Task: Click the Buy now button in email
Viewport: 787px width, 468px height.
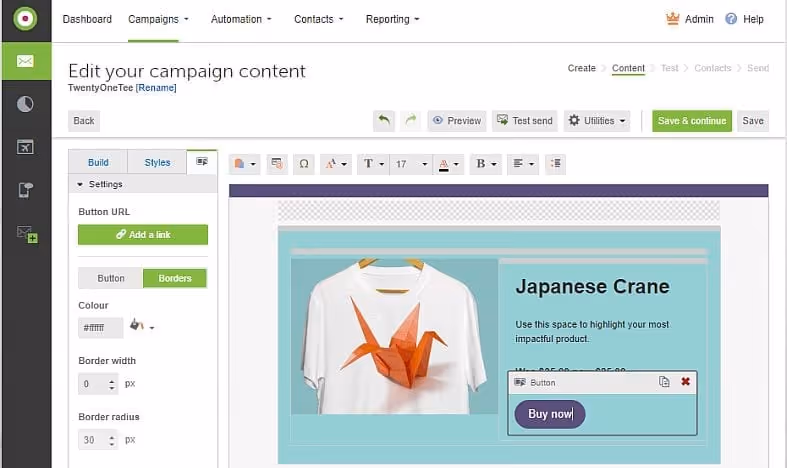Action: tap(550, 414)
